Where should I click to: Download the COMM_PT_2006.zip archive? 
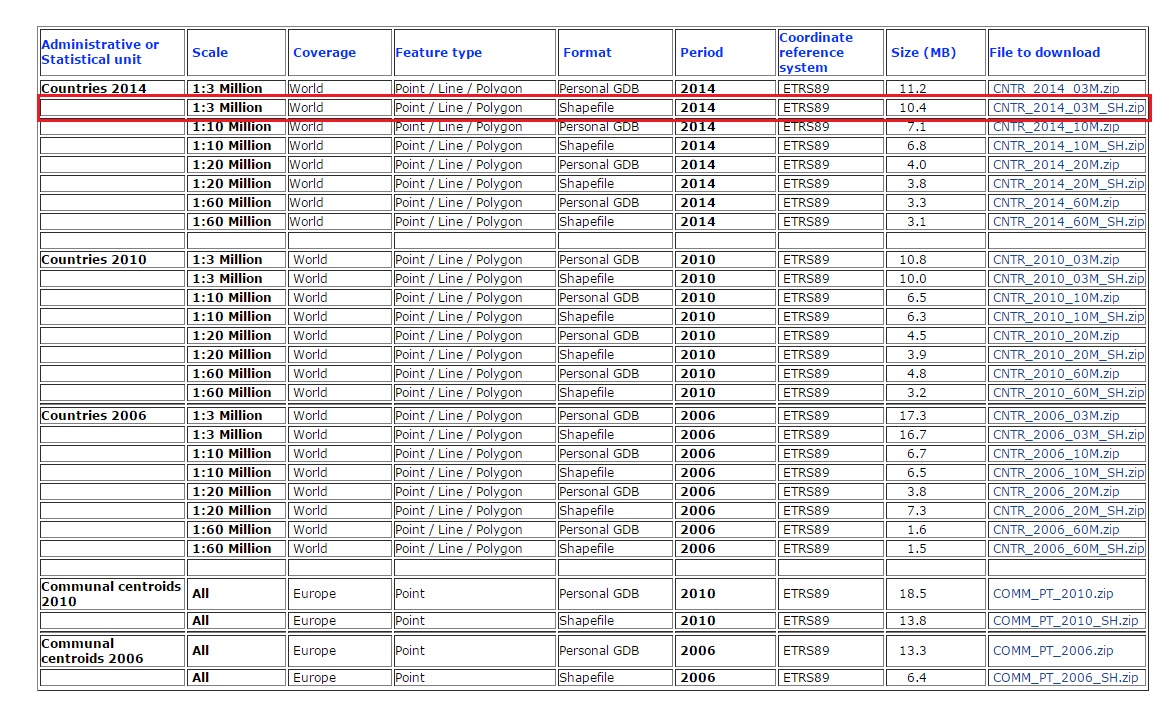[x=1044, y=650]
